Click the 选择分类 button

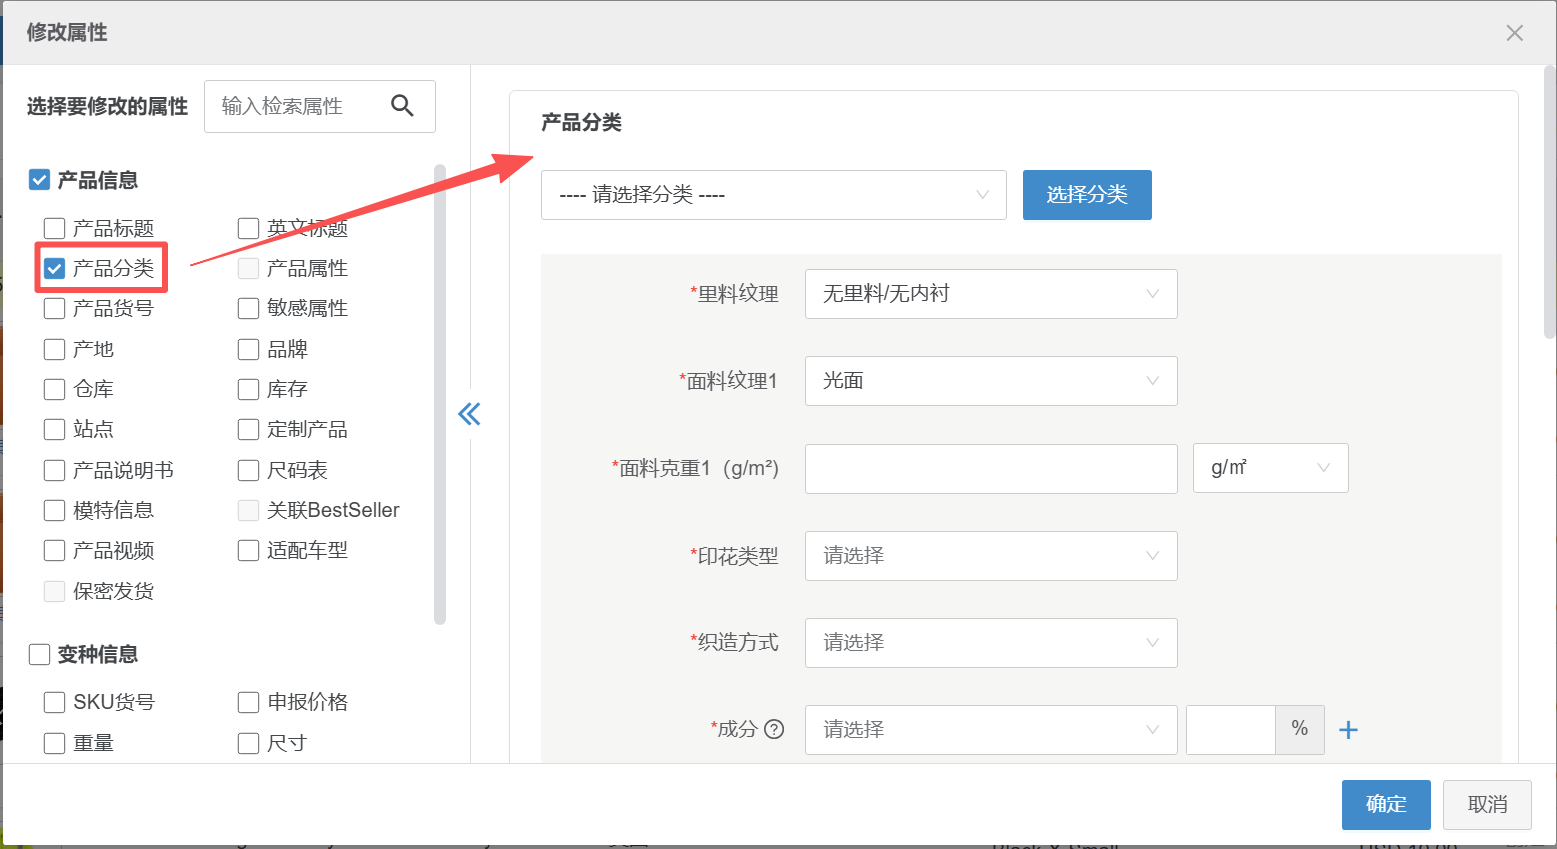tap(1087, 195)
